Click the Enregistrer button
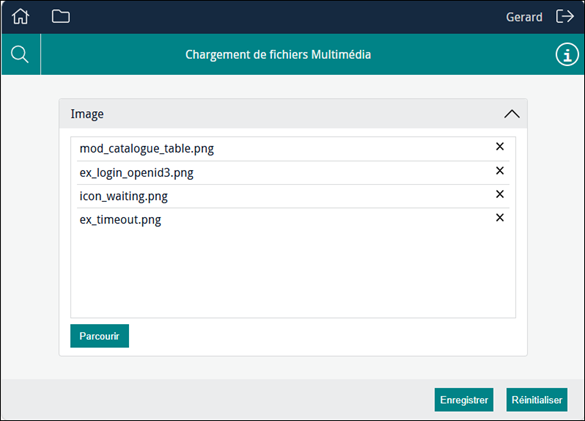The image size is (585, 421). [464, 400]
